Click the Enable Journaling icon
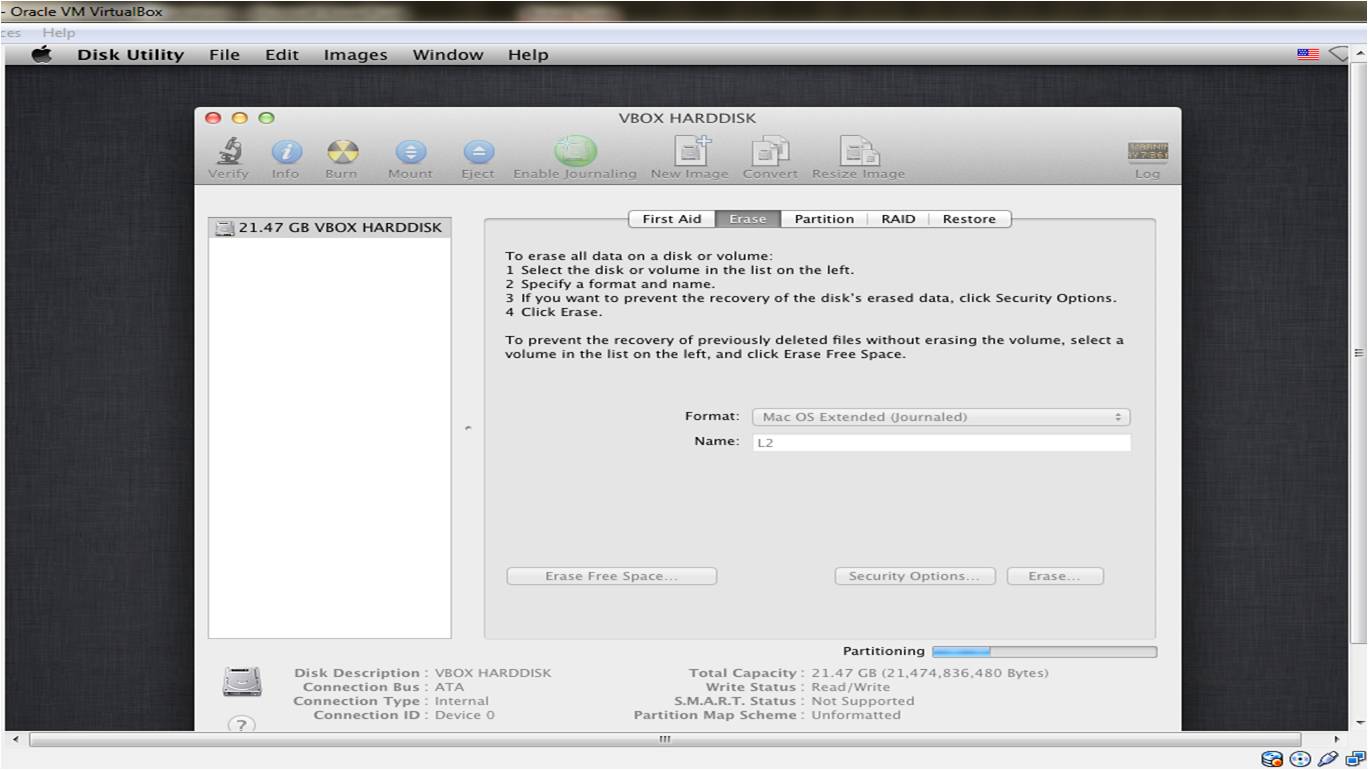1368x770 pixels. click(576, 151)
